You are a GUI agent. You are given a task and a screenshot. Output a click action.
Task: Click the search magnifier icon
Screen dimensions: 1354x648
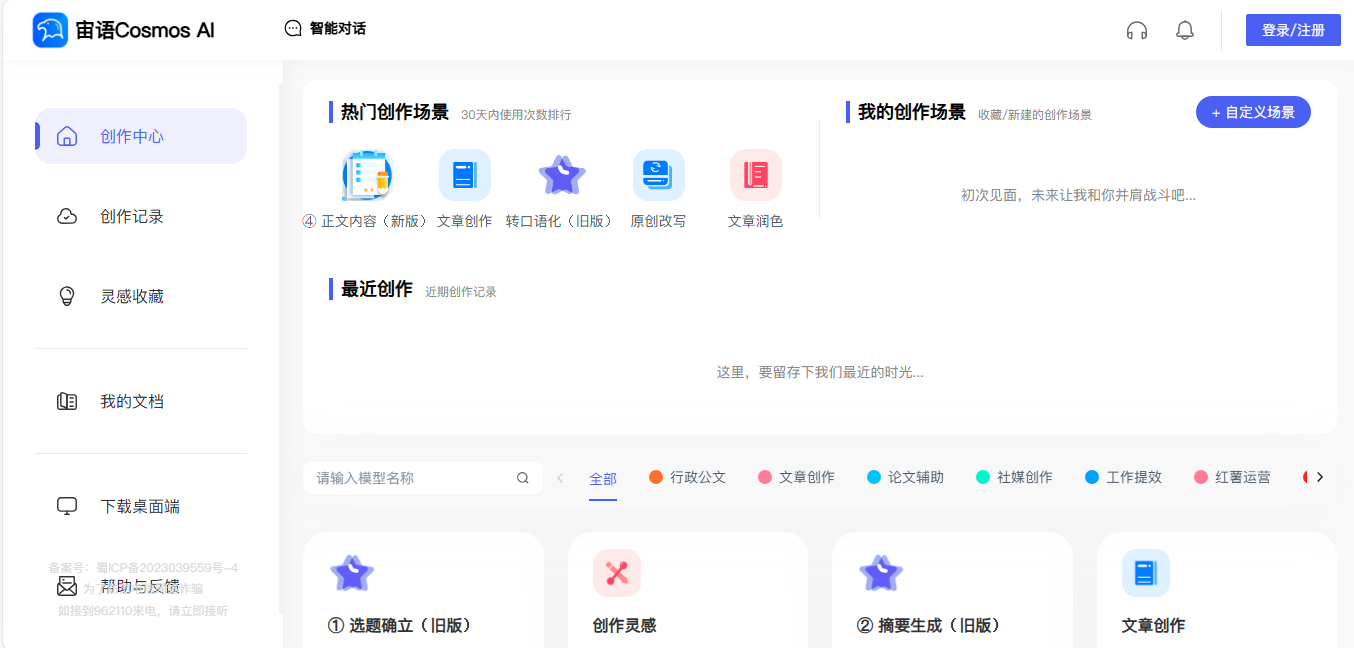[522, 478]
